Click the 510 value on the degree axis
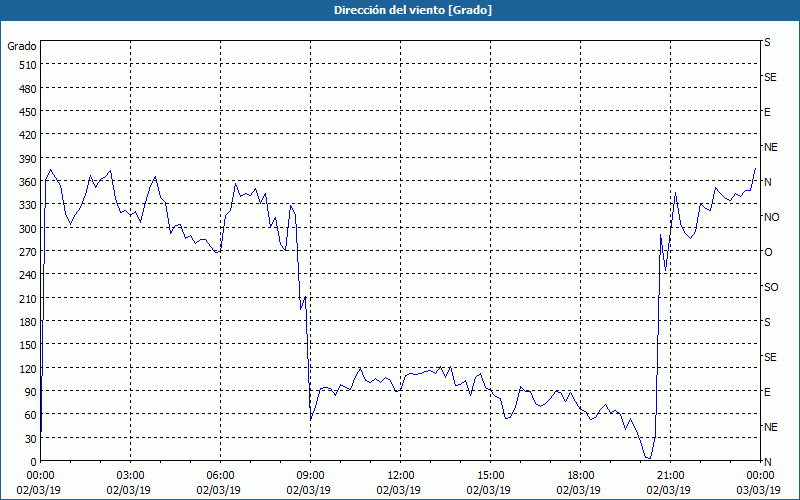This screenshot has height=500, width=800. [27, 65]
